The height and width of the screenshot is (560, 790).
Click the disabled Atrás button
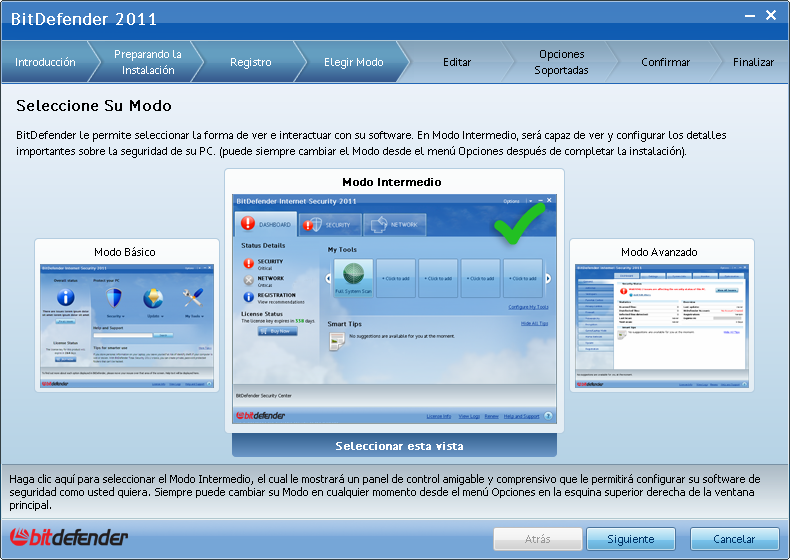click(x=538, y=539)
